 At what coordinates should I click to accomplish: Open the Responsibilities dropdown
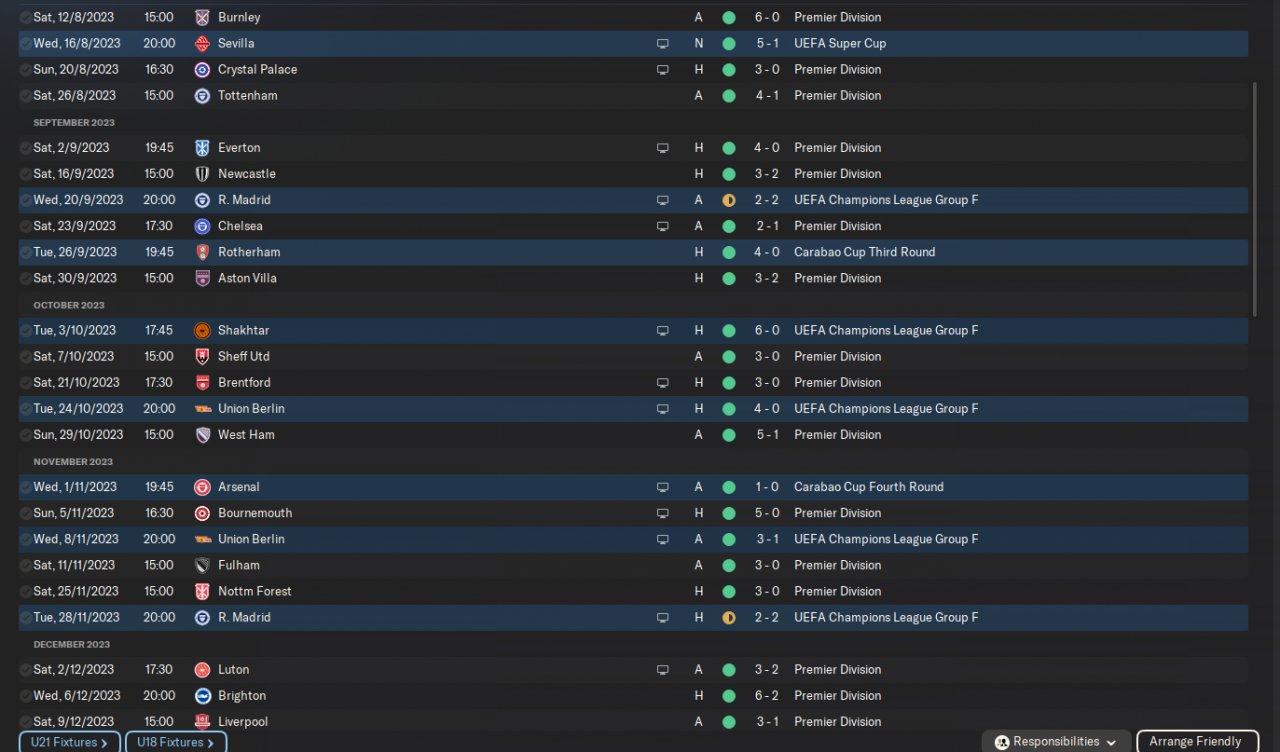[x=1057, y=742]
